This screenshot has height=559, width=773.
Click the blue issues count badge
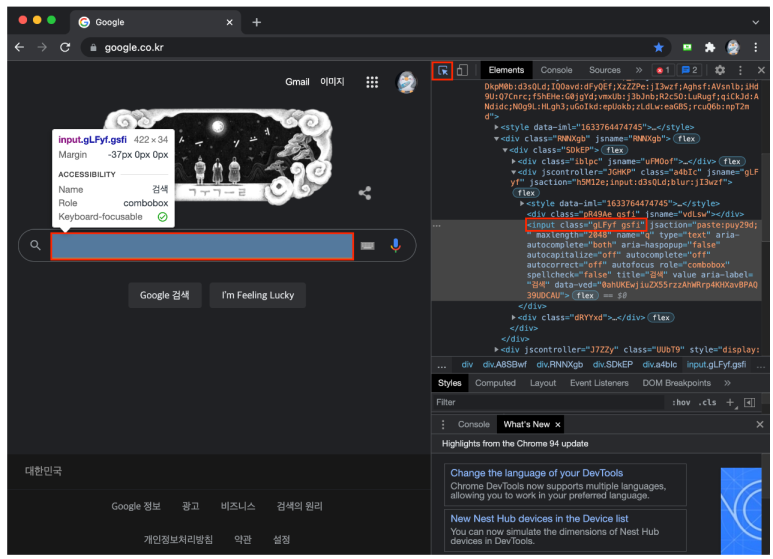click(689, 70)
